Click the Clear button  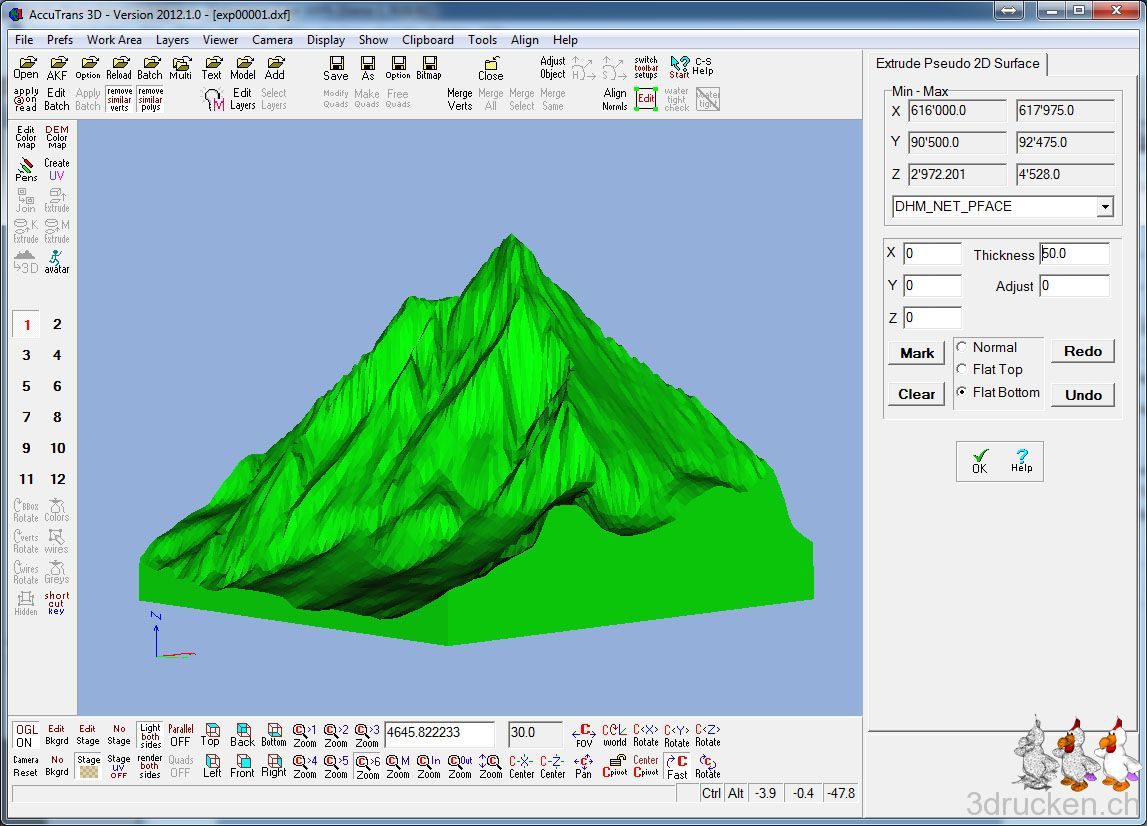(x=917, y=394)
